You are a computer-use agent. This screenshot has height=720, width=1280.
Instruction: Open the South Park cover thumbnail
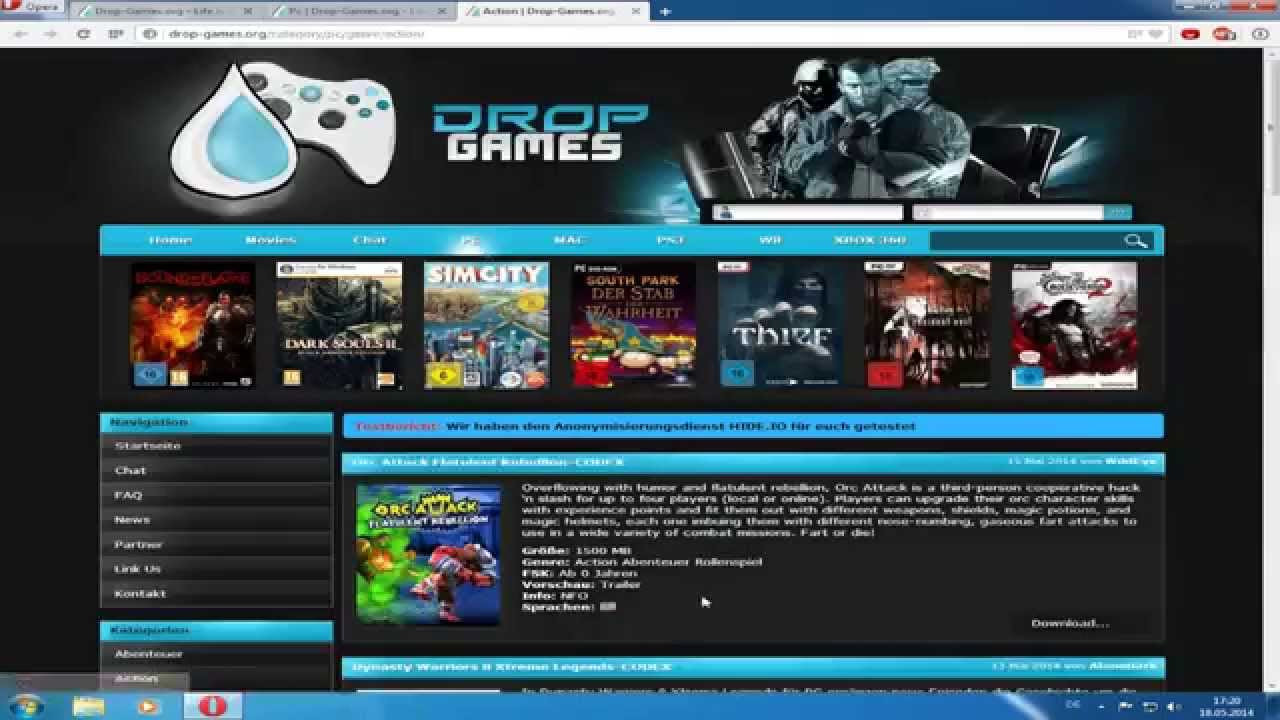click(633, 325)
